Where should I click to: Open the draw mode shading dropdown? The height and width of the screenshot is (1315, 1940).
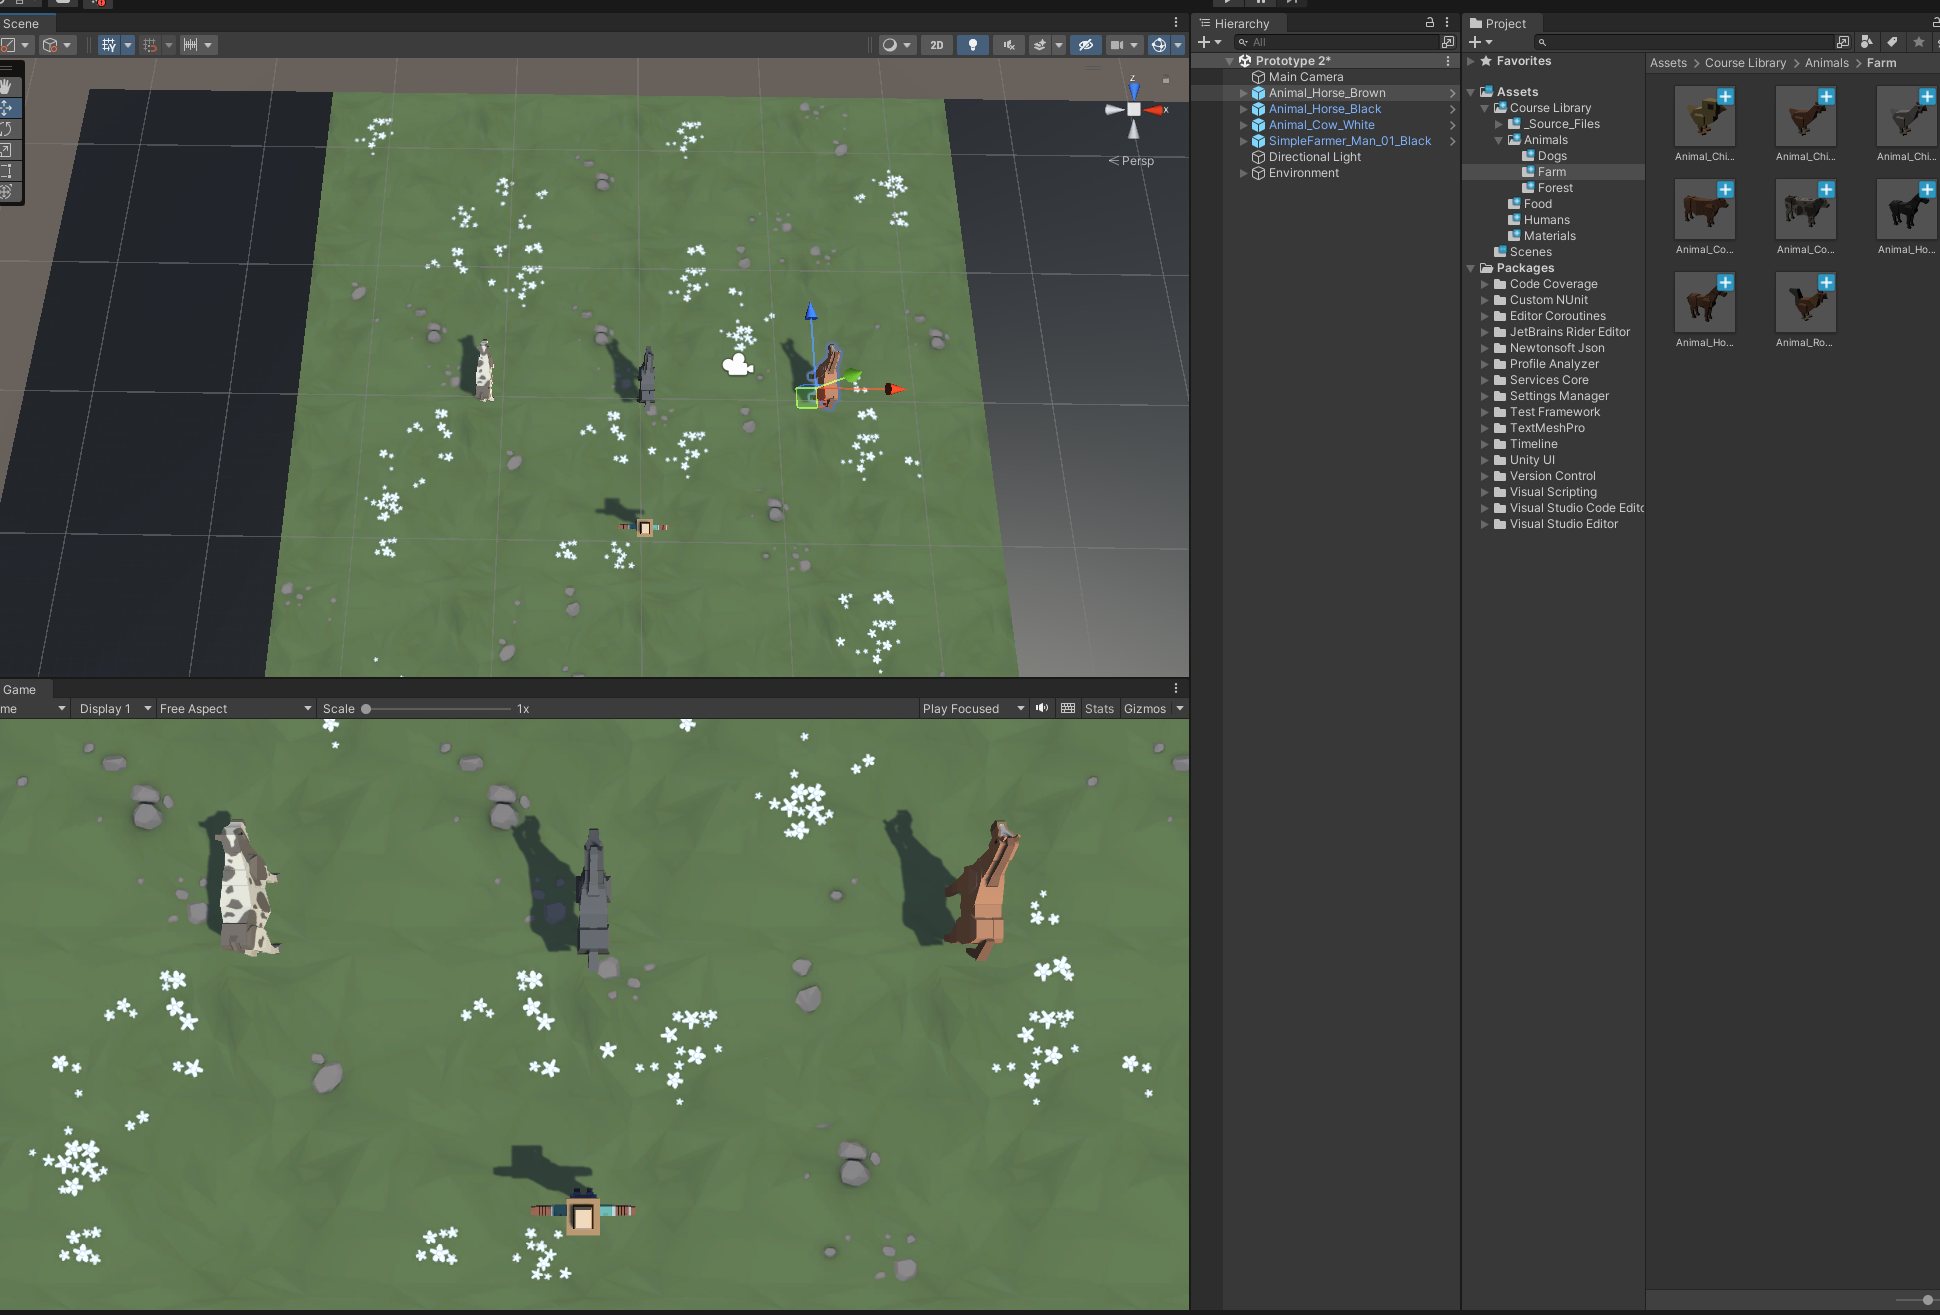pos(895,45)
